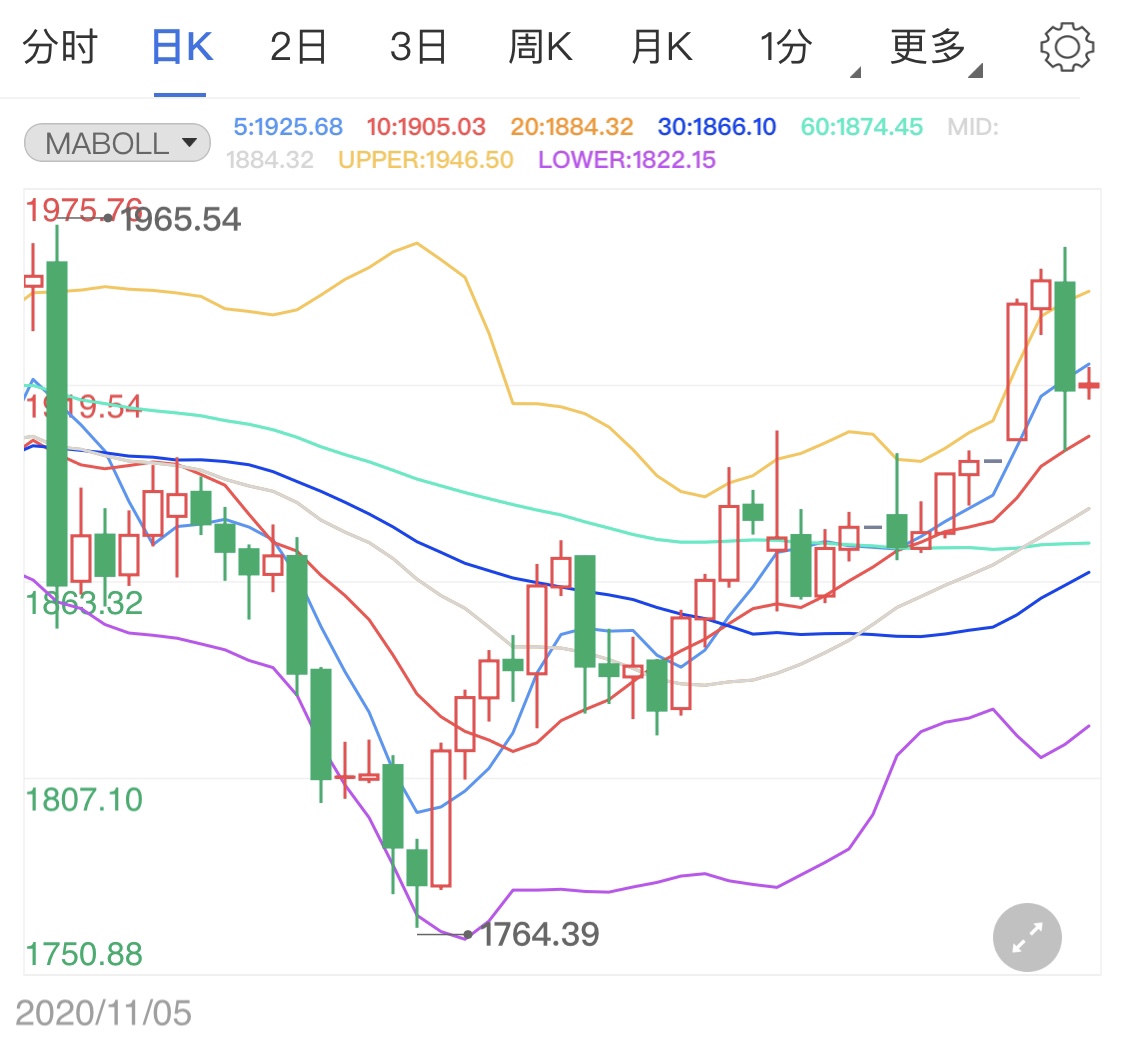Screen dimensions: 1125x1063
Task: Click the 60:1874.45 MA60 value
Action: click(x=862, y=127)
